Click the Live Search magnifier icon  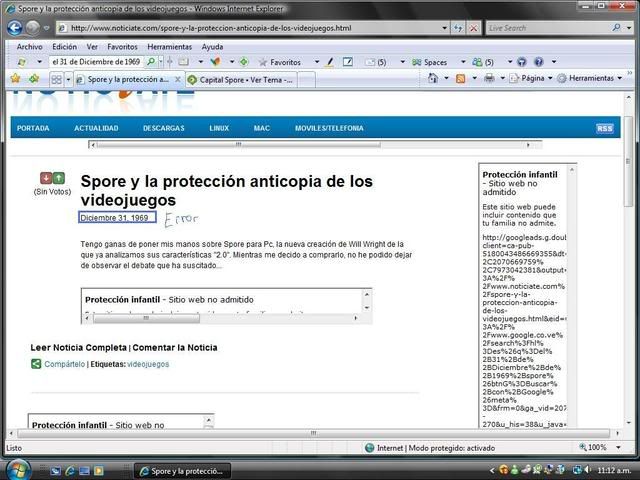[616, 28]
